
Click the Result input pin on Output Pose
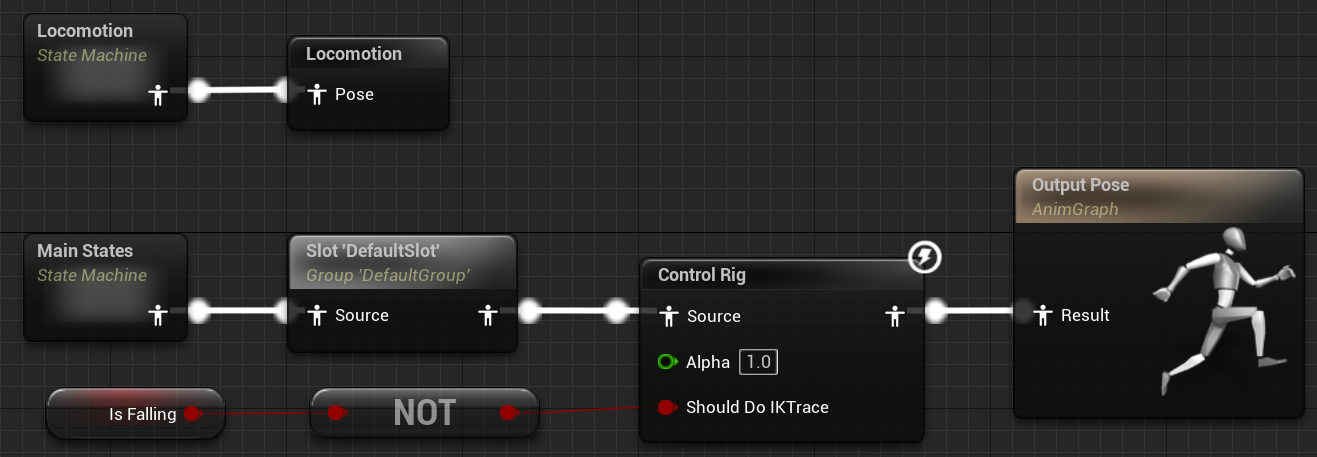(x=1044, y=315)
